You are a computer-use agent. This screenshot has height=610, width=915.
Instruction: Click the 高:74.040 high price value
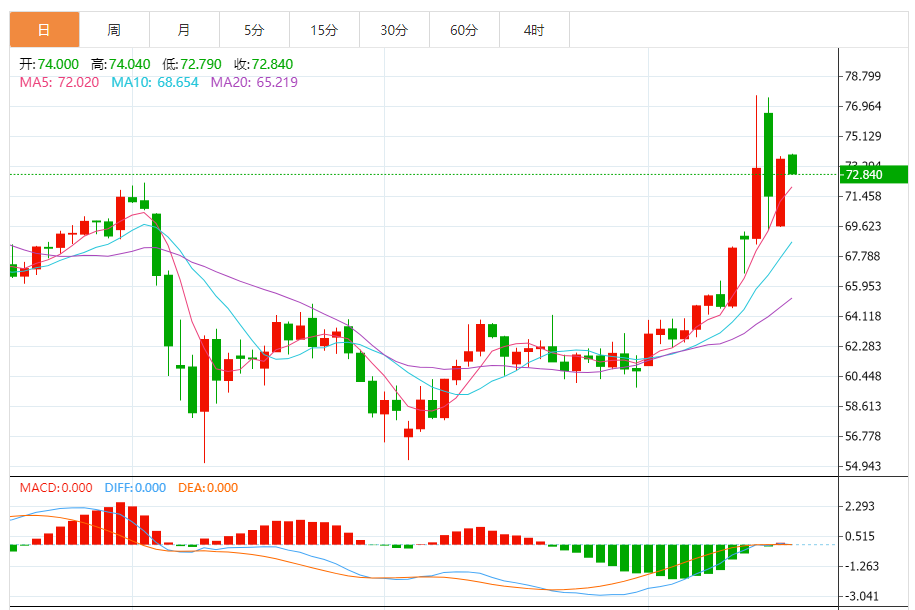(121, 64)
